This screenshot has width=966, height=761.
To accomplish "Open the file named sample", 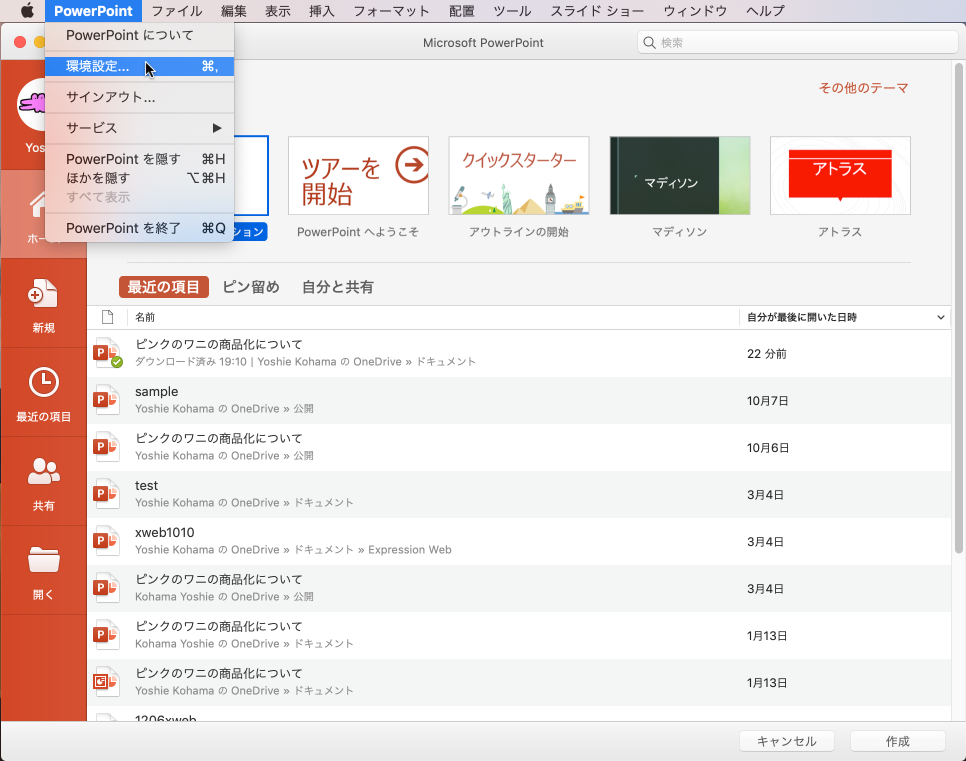I will tap(518, 400).
